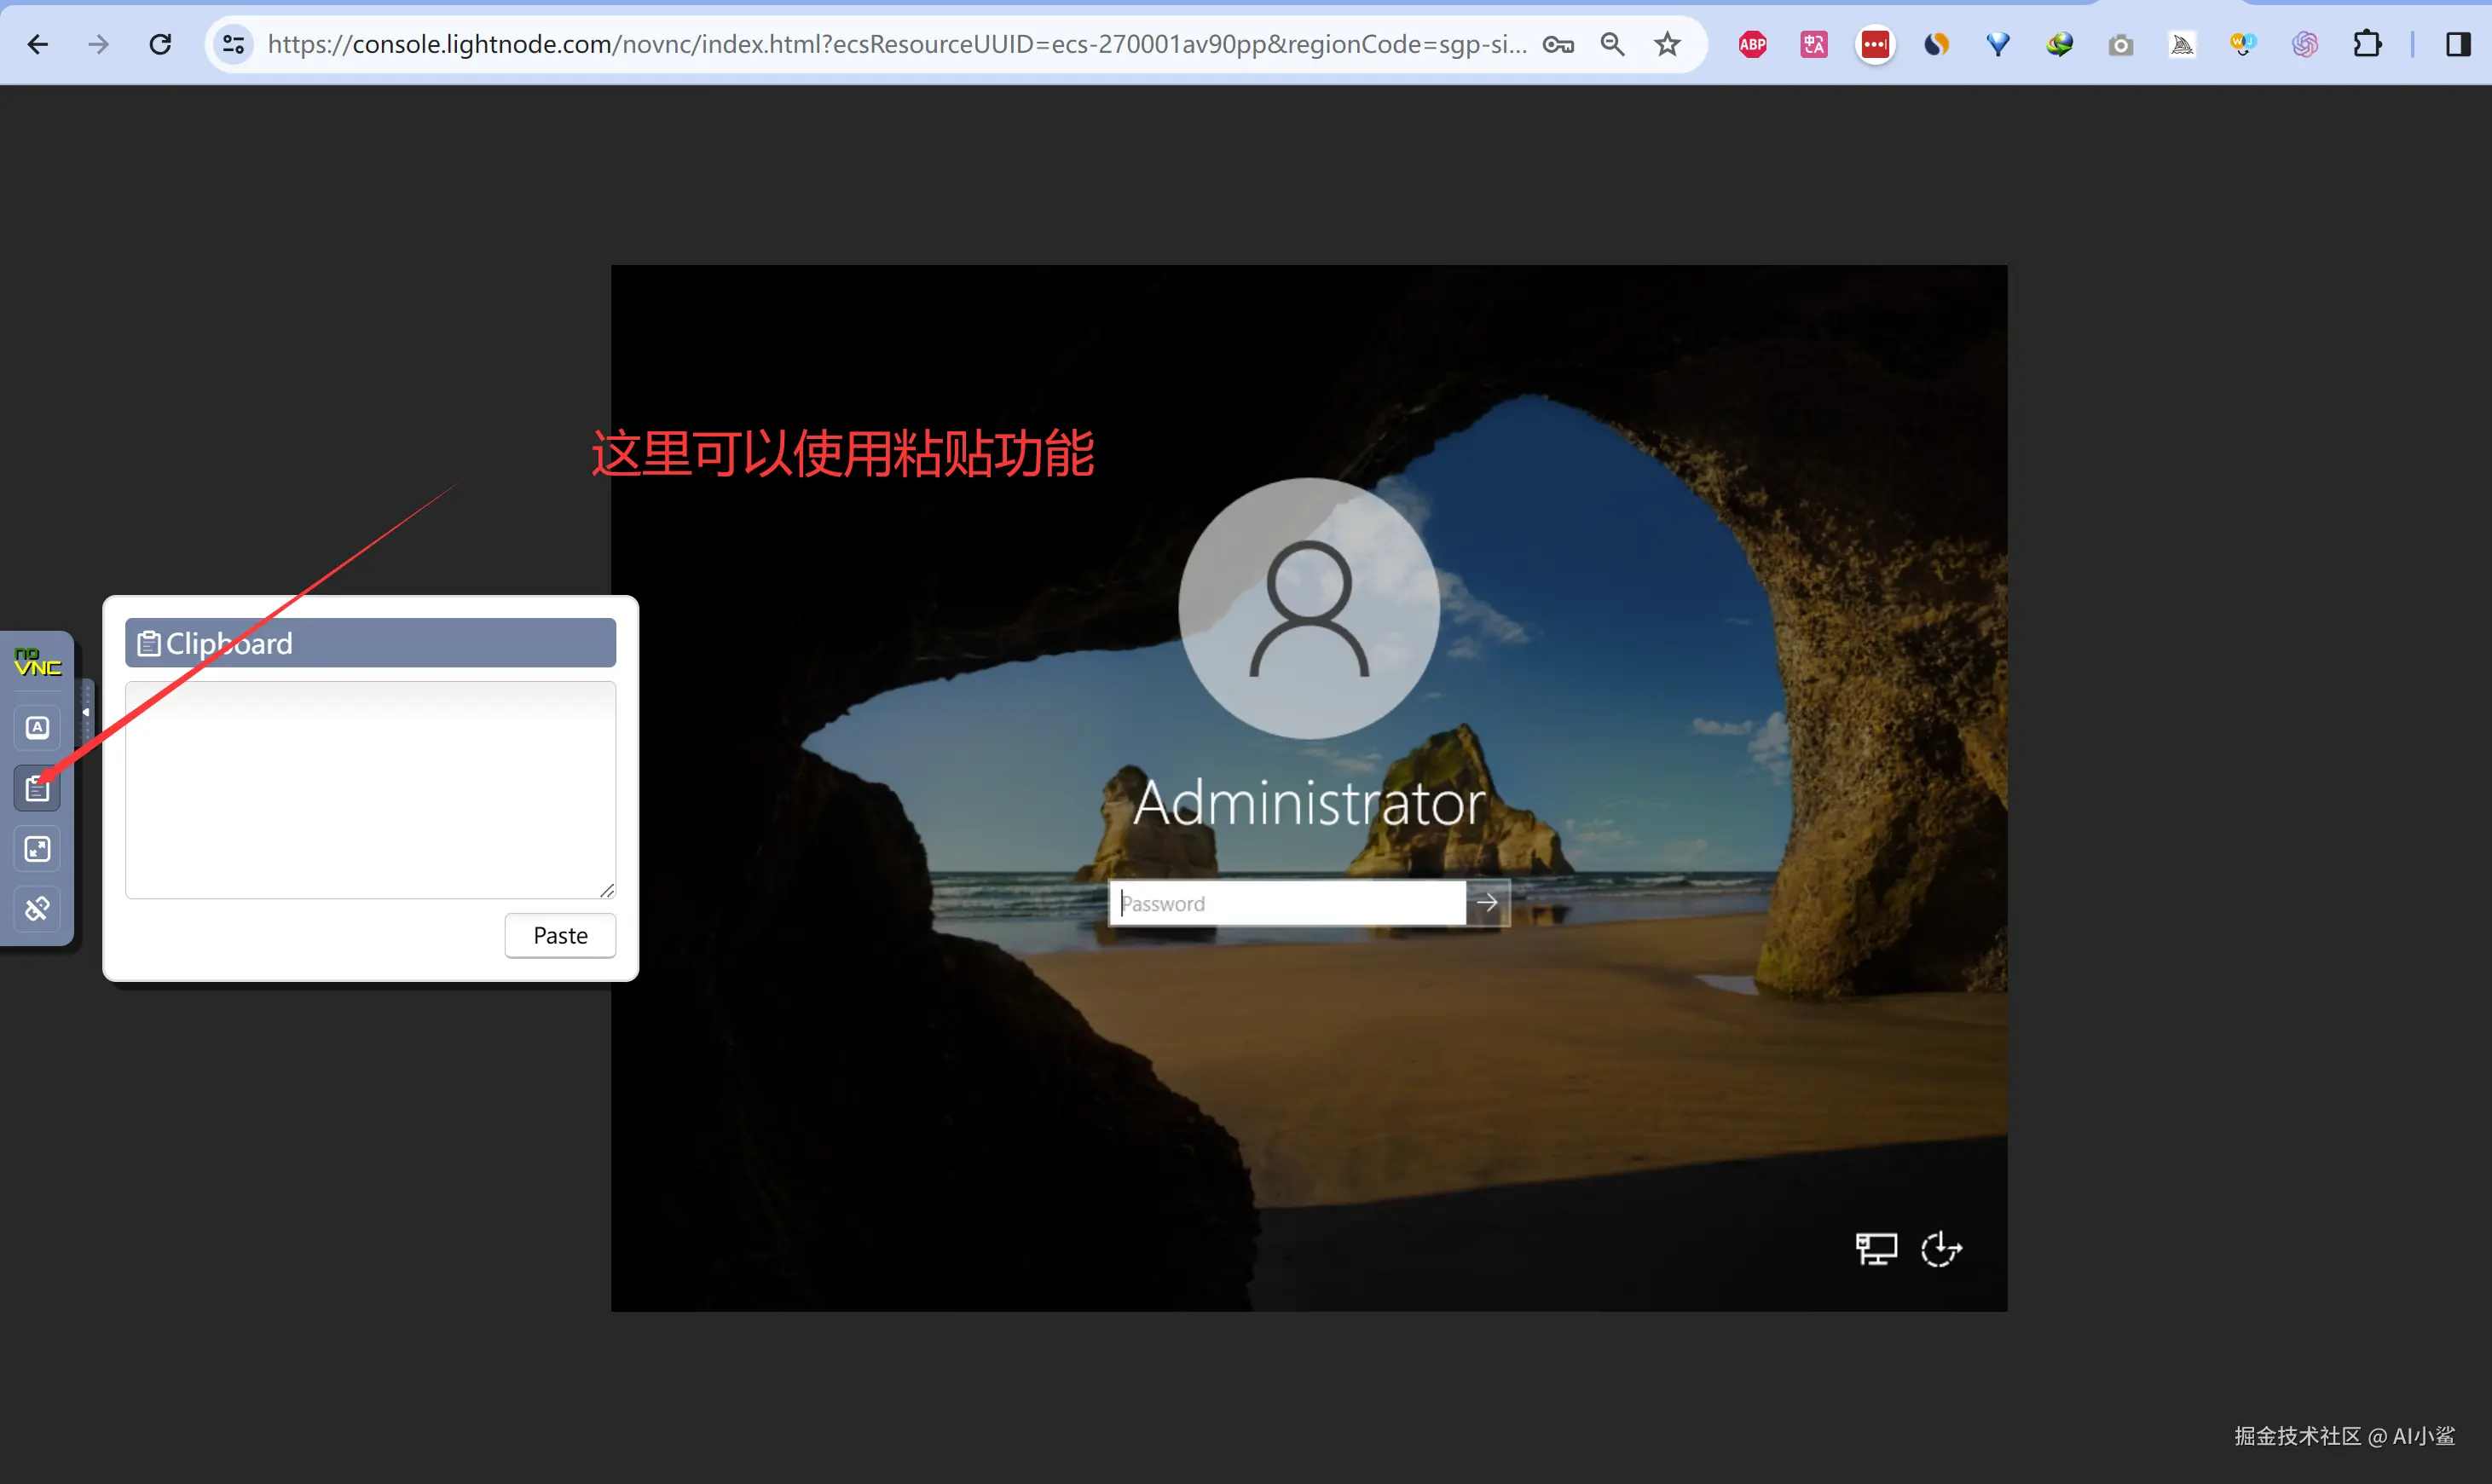2492x1484 pixels.
Task: Click the Paste button in Clipboard
Action: coord(560,935)
